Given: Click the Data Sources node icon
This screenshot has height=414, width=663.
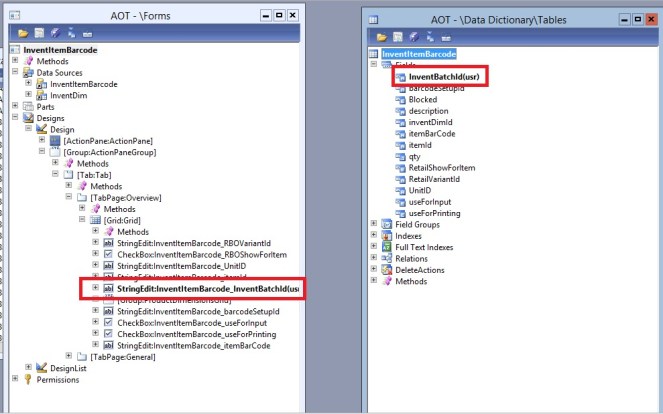Looking at the screenshot, I should click(x=28, y=73).
